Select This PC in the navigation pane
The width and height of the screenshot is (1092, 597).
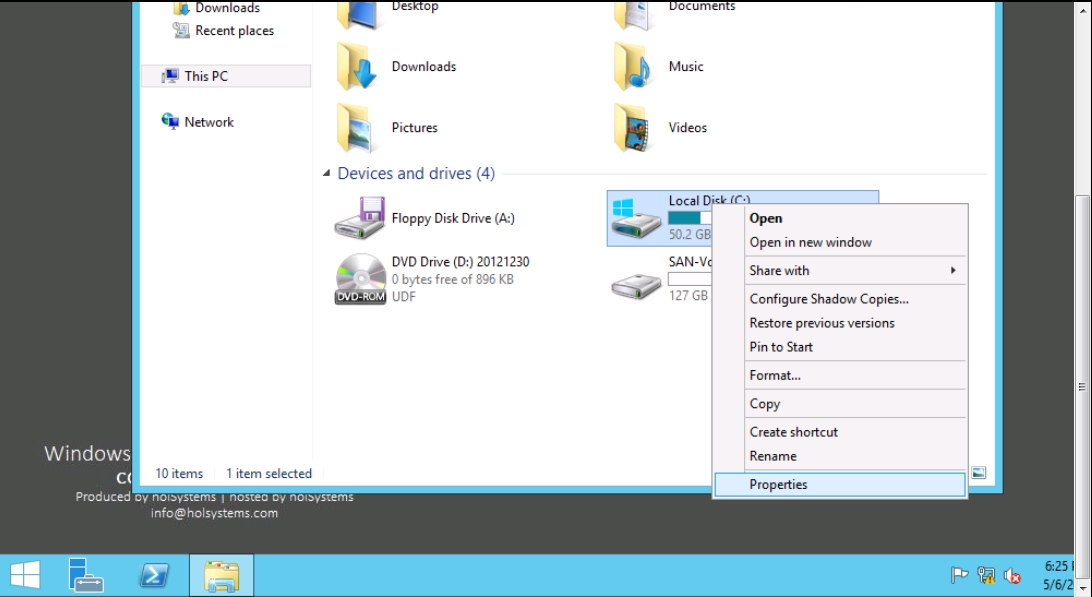tap(206, 76)
